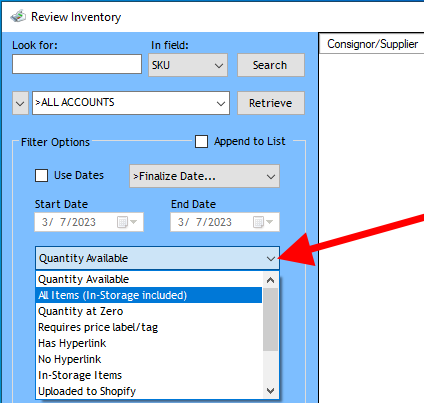Viewport: 424px width, 403px height.
Task: Enable the Append to List checkbox
Action: 201,141
